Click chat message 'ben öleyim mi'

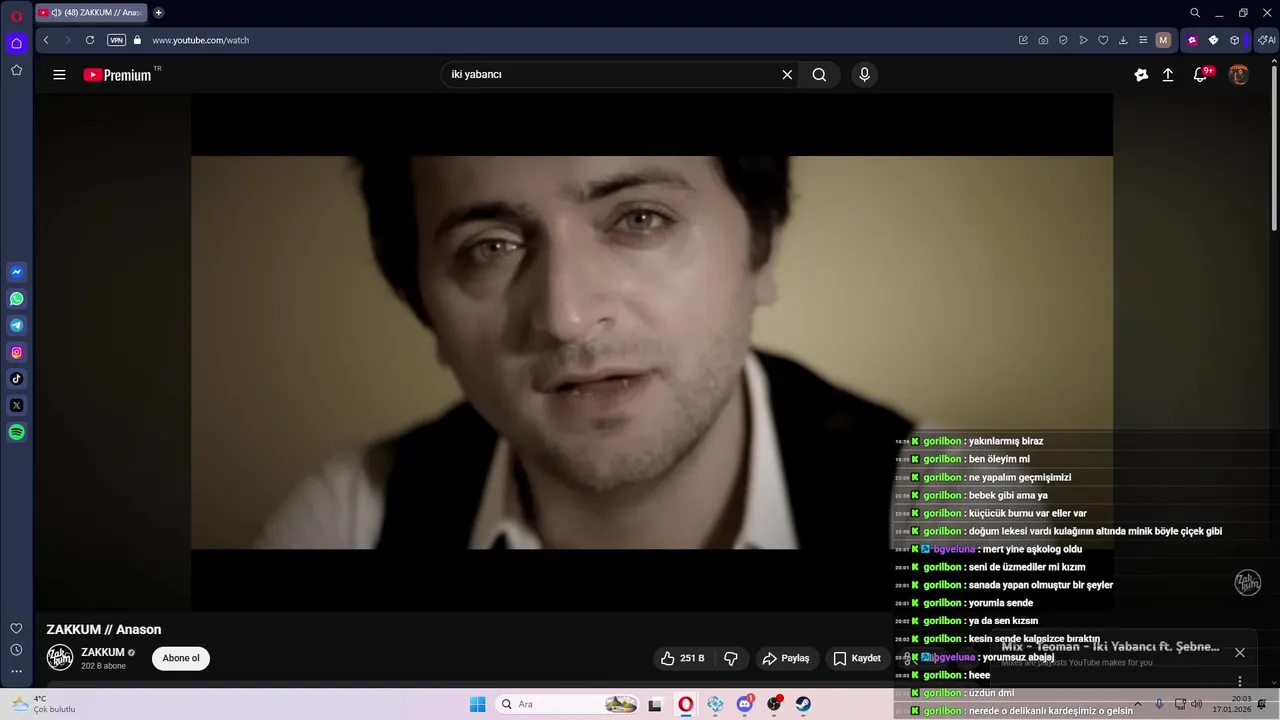coord(999,459)
